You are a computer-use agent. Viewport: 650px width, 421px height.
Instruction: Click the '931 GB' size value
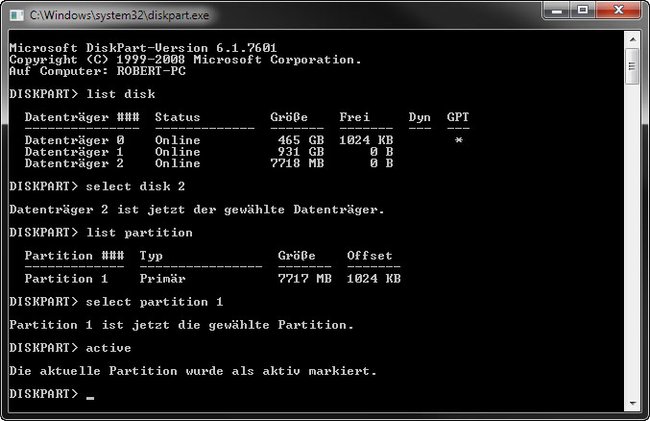click(301, 152)
